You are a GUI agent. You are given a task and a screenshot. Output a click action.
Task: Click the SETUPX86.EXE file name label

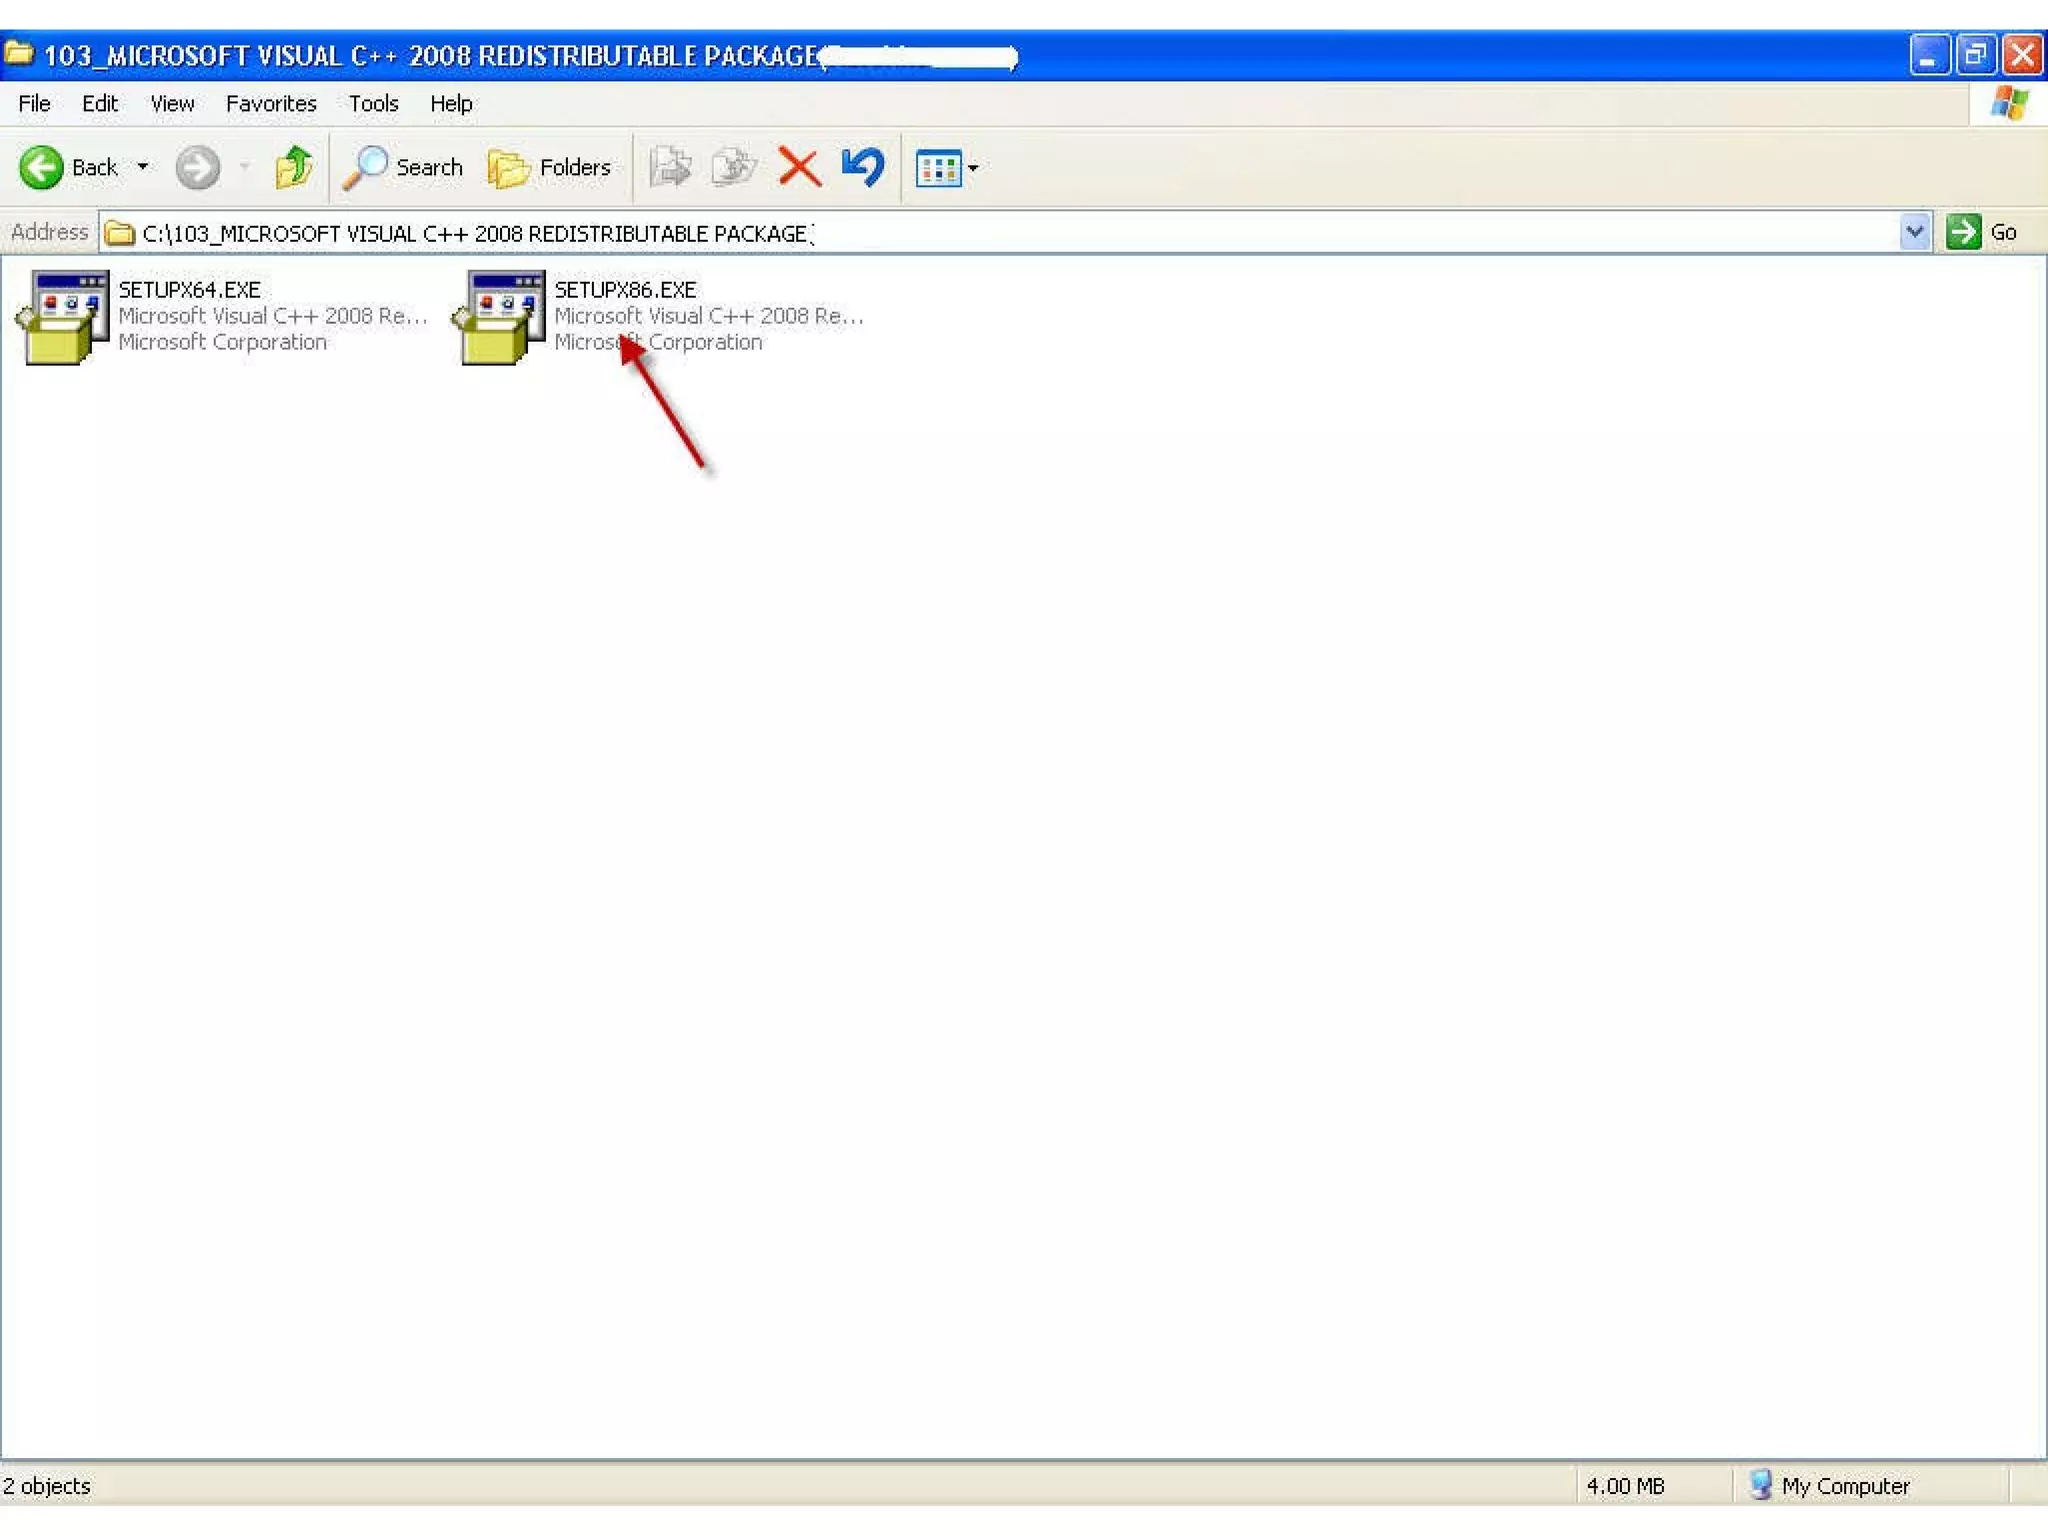pos(625,289)
